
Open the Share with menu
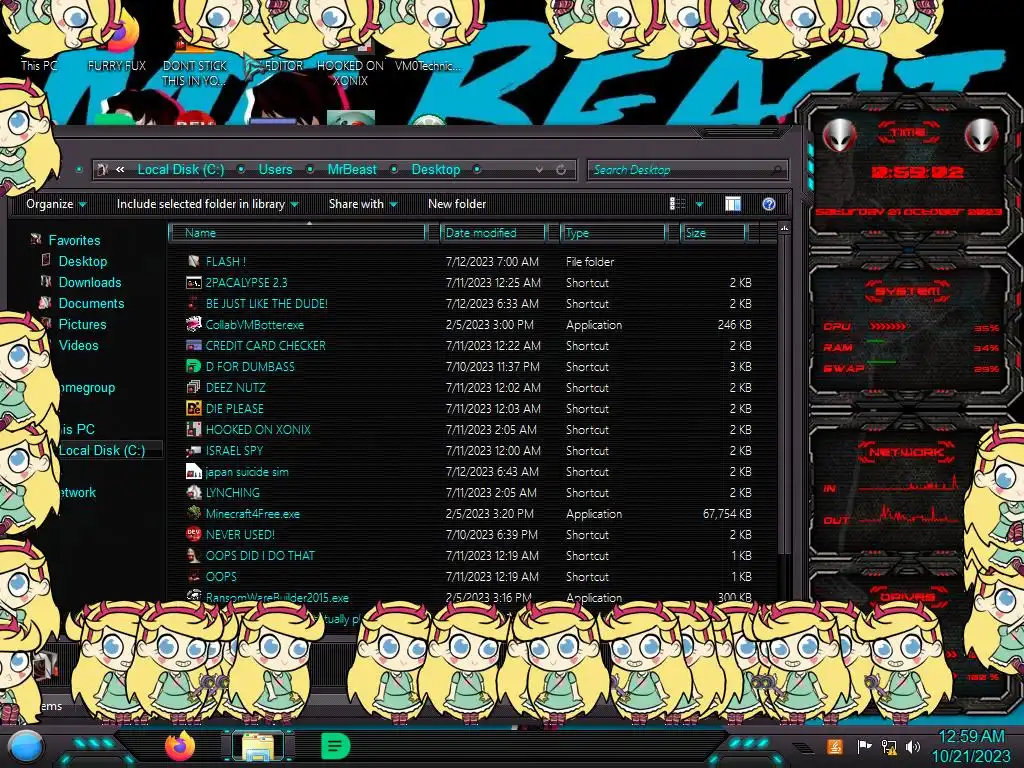click(x=363, y=204)
